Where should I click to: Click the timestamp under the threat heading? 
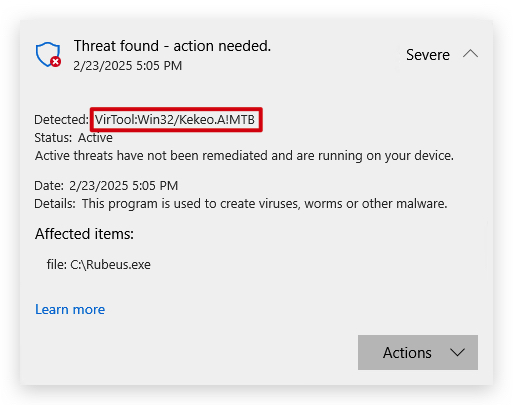(x=128, y=66)
